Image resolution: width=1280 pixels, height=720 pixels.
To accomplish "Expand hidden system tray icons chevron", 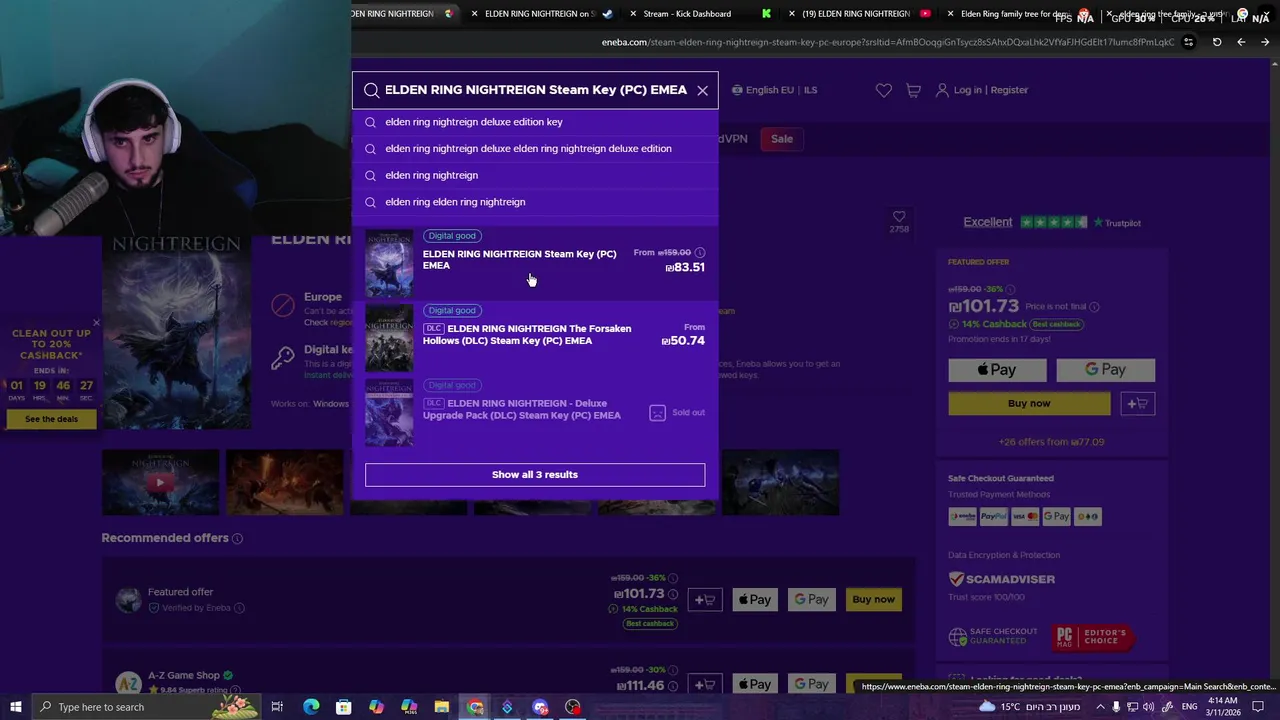I will 1100,707.
